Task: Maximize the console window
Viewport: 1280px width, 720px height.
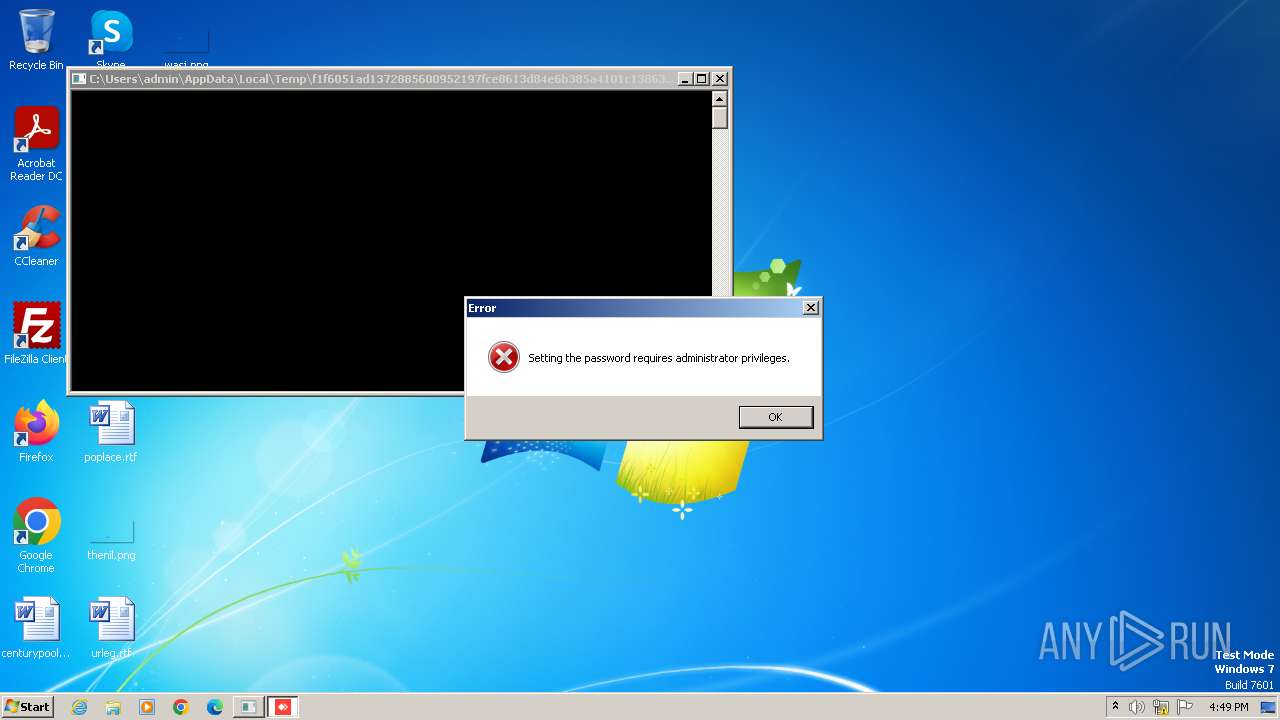Action: [702, 78]
